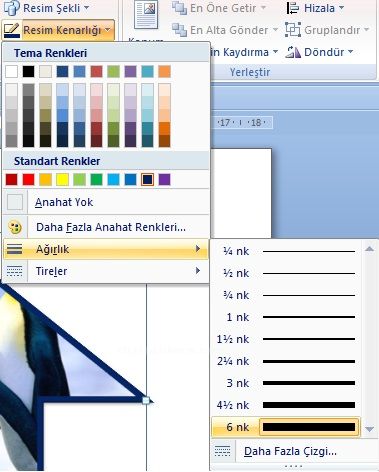Choose 1½ nk line weight
This screenshot has height=472, width=379.
(x=286, y=339)
